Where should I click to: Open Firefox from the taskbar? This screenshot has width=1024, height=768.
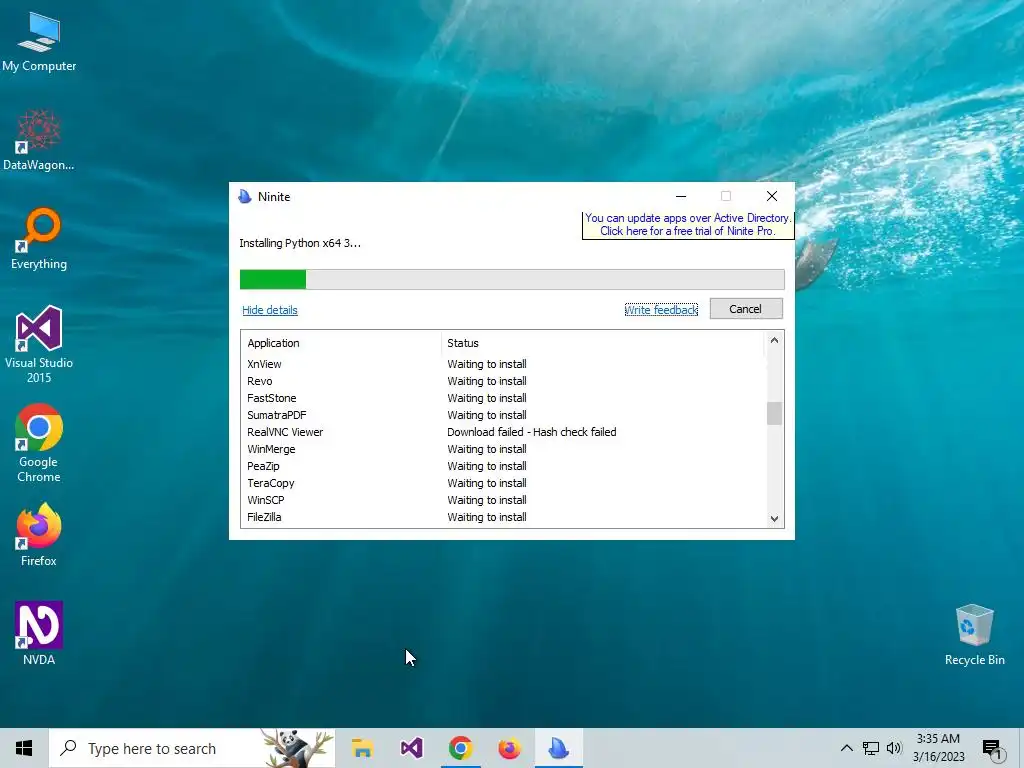pyautogui.click(x=509, y=748)
